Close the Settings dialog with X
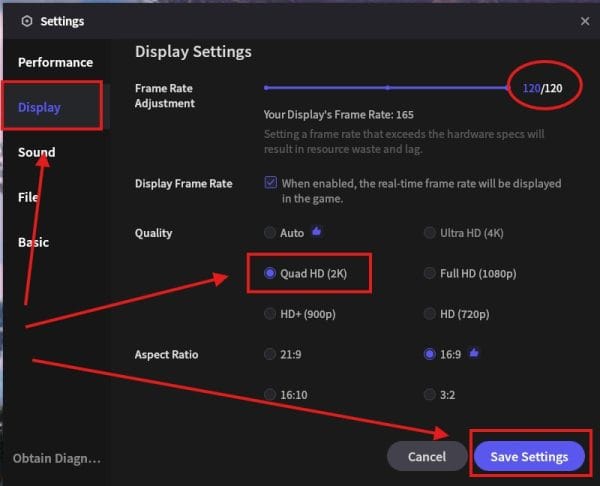This screenshot has width=600, height=486. click(585, 21)
